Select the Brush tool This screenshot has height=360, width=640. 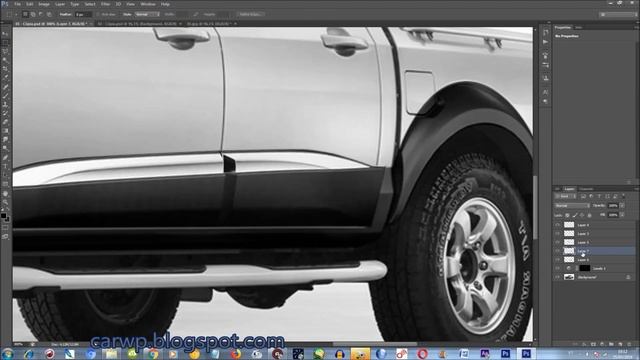pyautogui.click(x=5, y=96)
